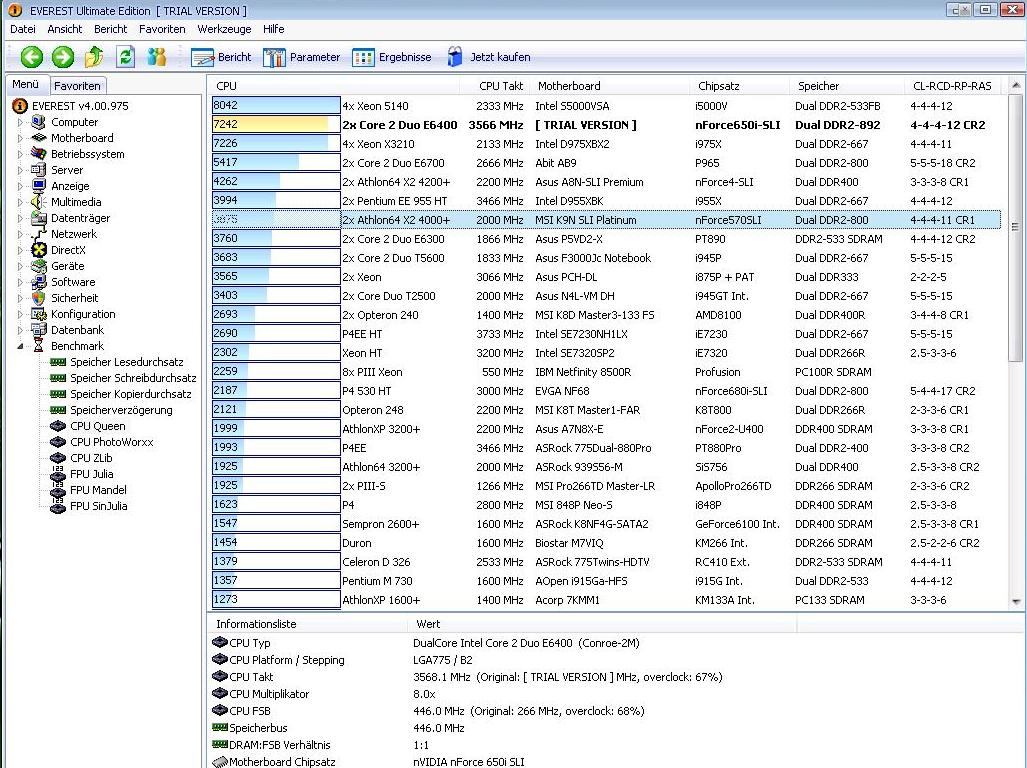Open the Ergebnisse toolbar button
Screen dimensions: 1027x768
[x=392, y=57]
